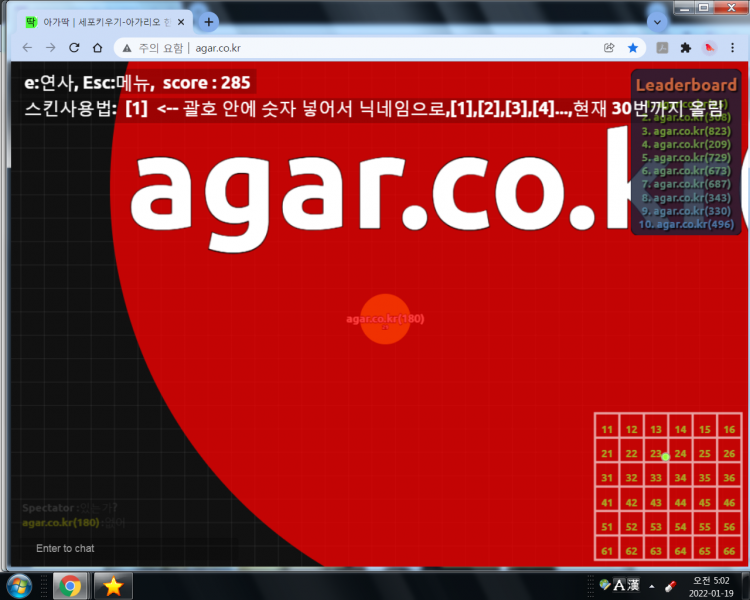Click the Enter to chat field

(x=129, y=548)
